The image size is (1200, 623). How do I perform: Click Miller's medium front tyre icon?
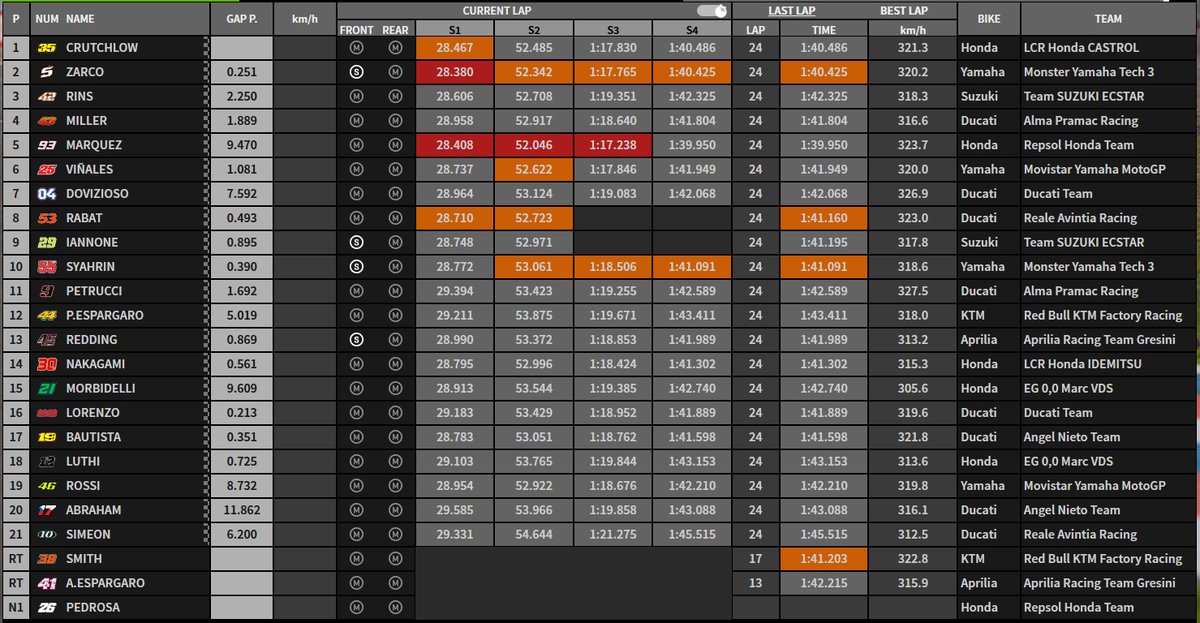tap(357, 120)
